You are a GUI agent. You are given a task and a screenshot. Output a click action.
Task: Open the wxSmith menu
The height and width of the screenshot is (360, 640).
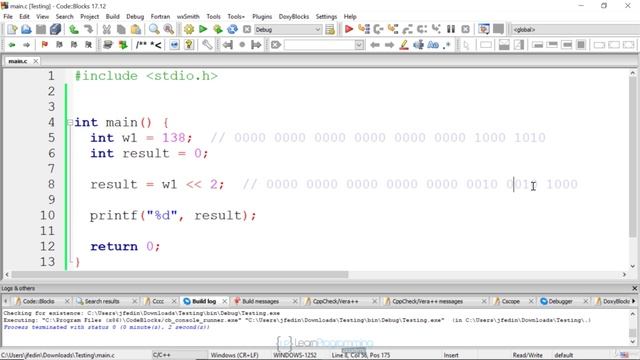[188, 16]
